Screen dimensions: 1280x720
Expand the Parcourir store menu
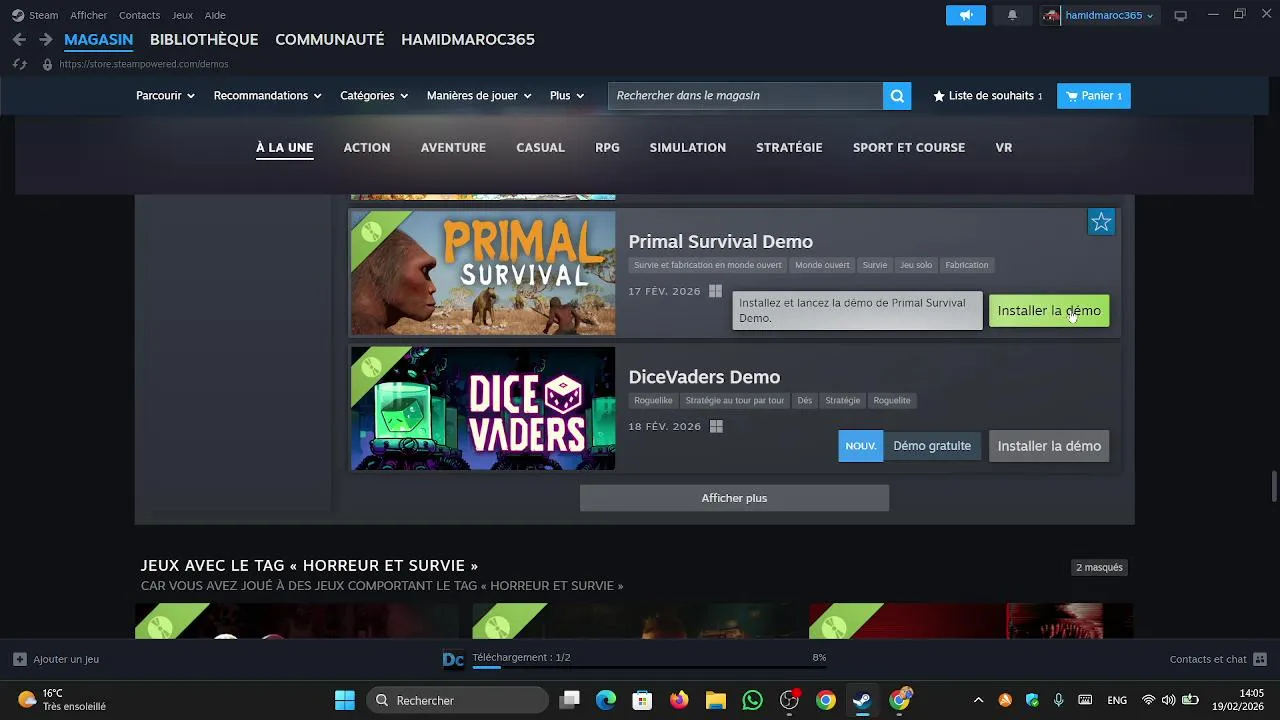(x=165, y=96)
